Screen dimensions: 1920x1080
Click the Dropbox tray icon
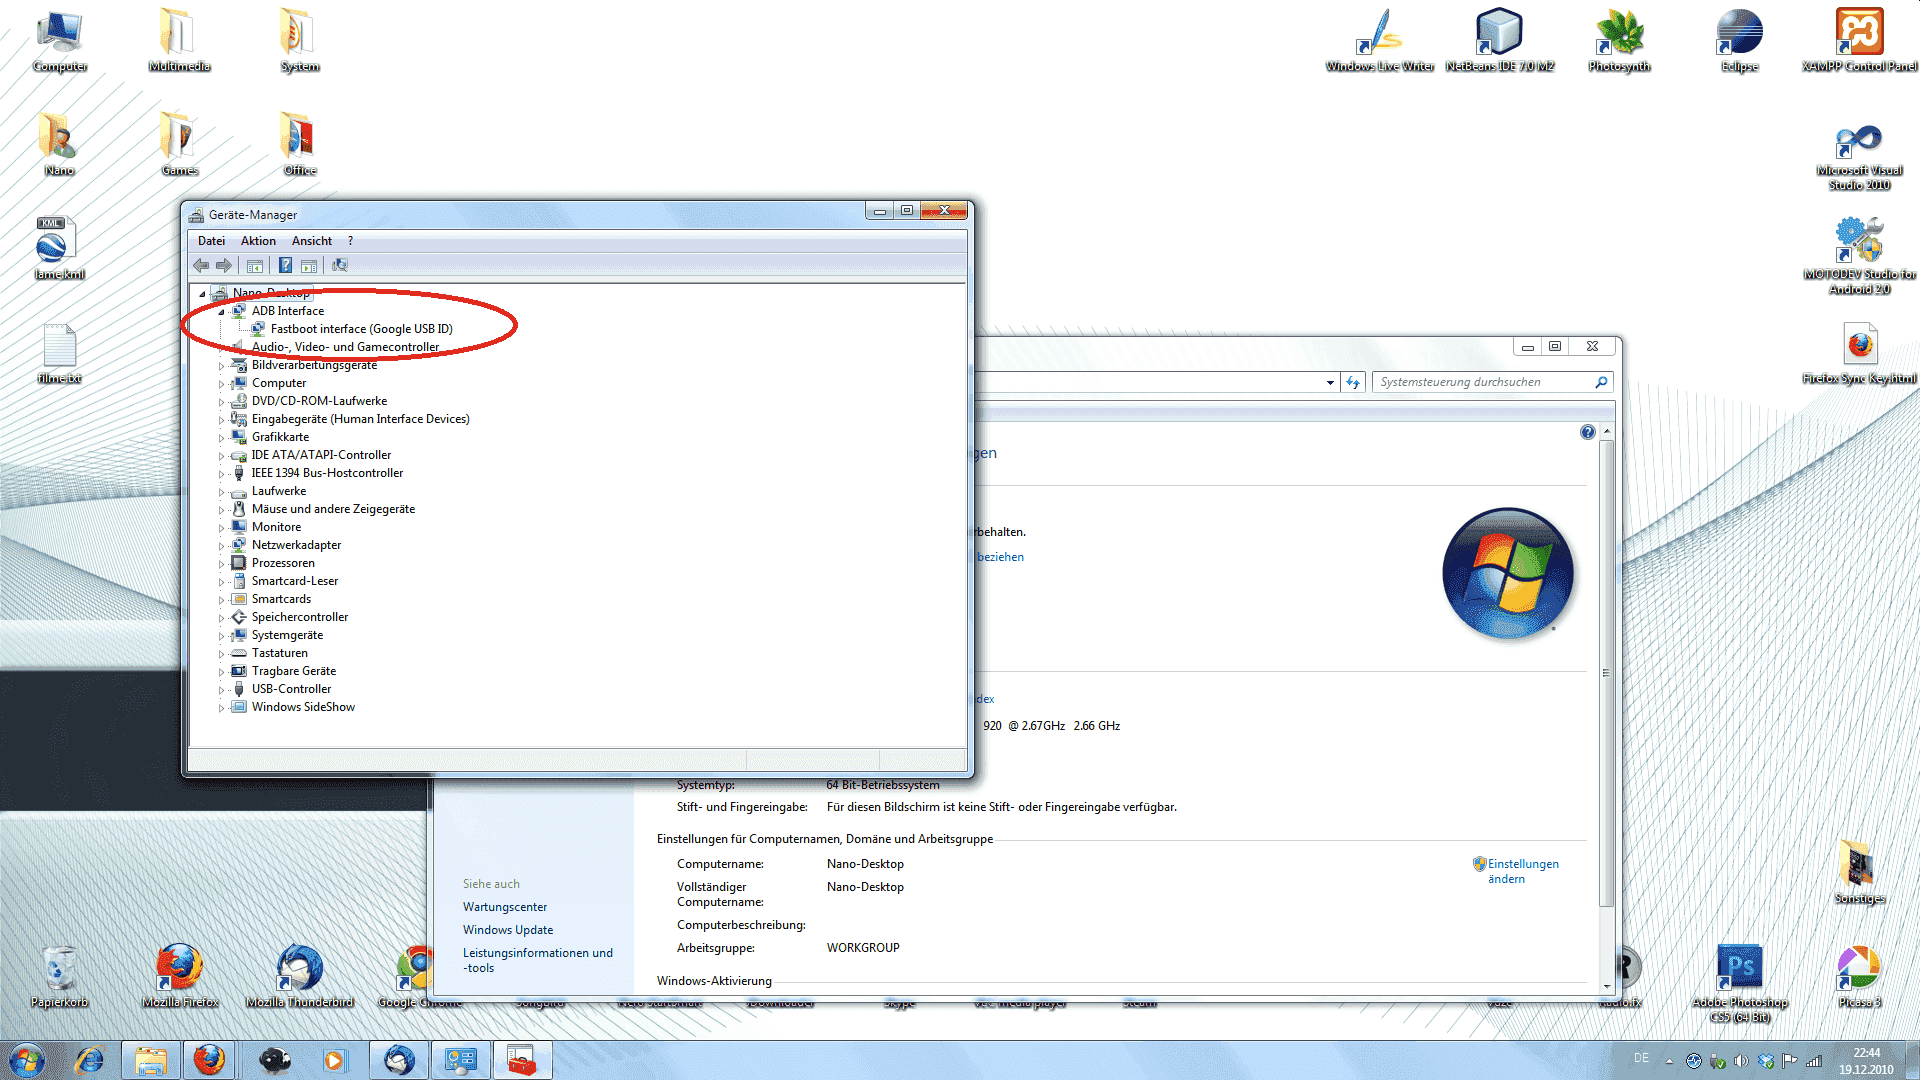tap(1765, 1061)
